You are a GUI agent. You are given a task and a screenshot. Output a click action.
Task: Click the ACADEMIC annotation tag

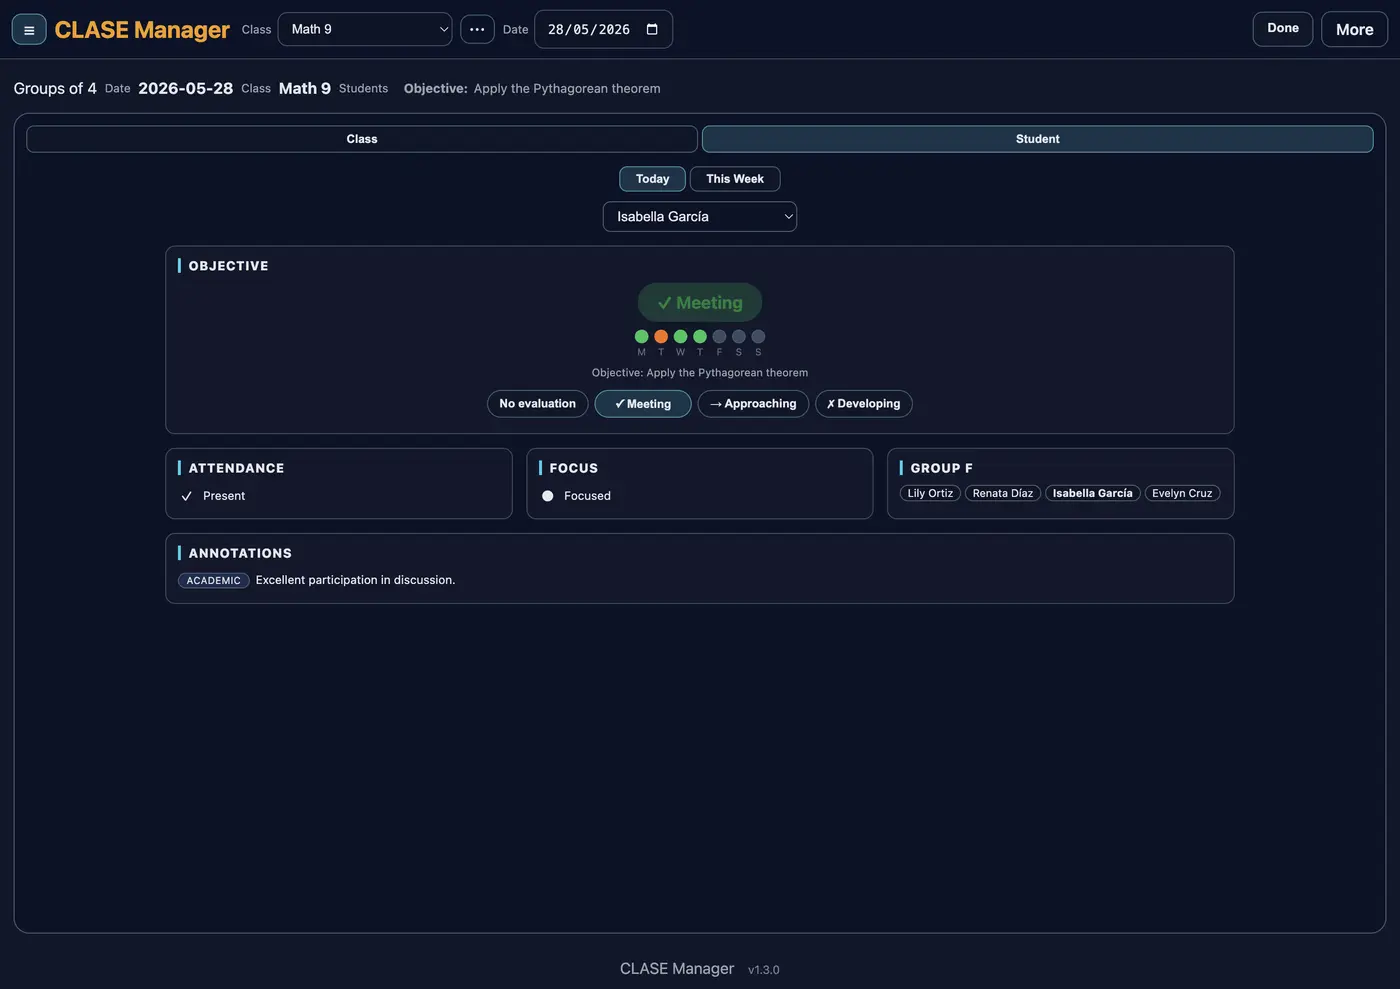(x=214, y=581)
